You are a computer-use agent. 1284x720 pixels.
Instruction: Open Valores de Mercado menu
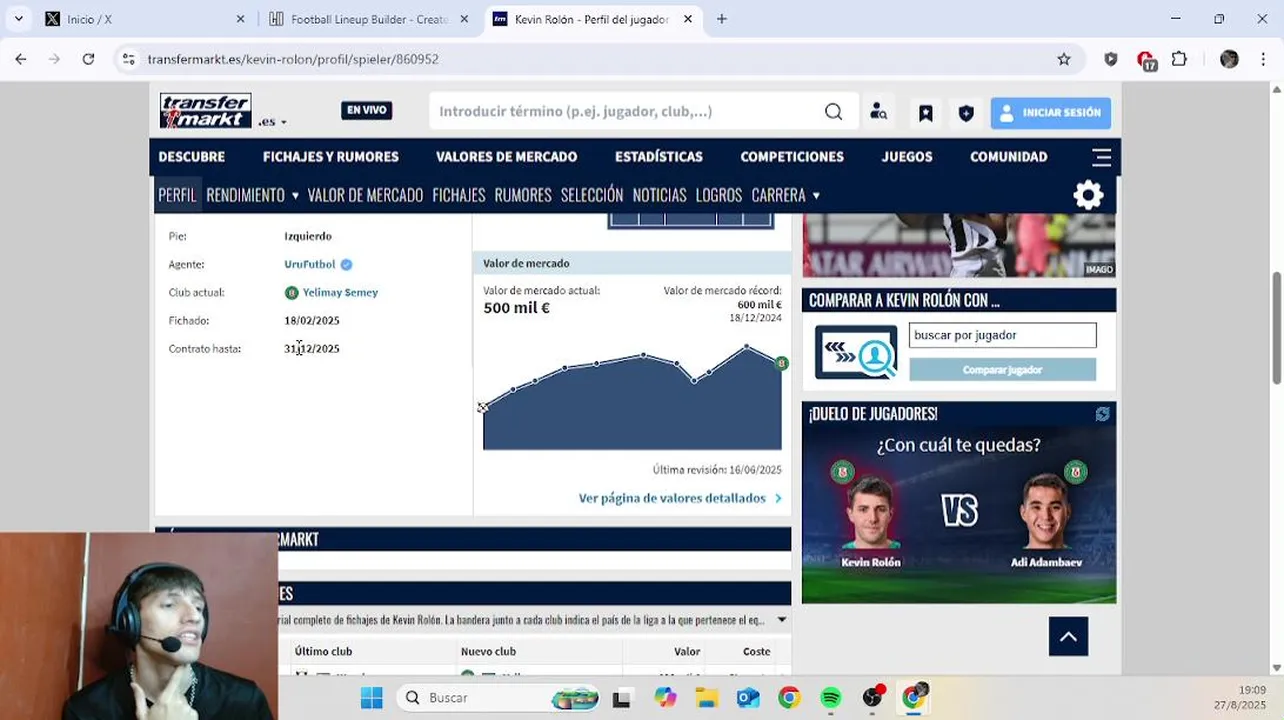tap(506, 157)
